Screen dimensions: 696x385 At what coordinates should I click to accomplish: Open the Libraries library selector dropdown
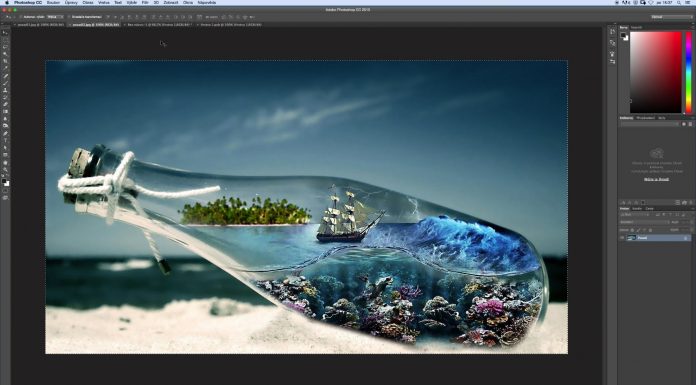pyautogui.click(x=650, y=124)
